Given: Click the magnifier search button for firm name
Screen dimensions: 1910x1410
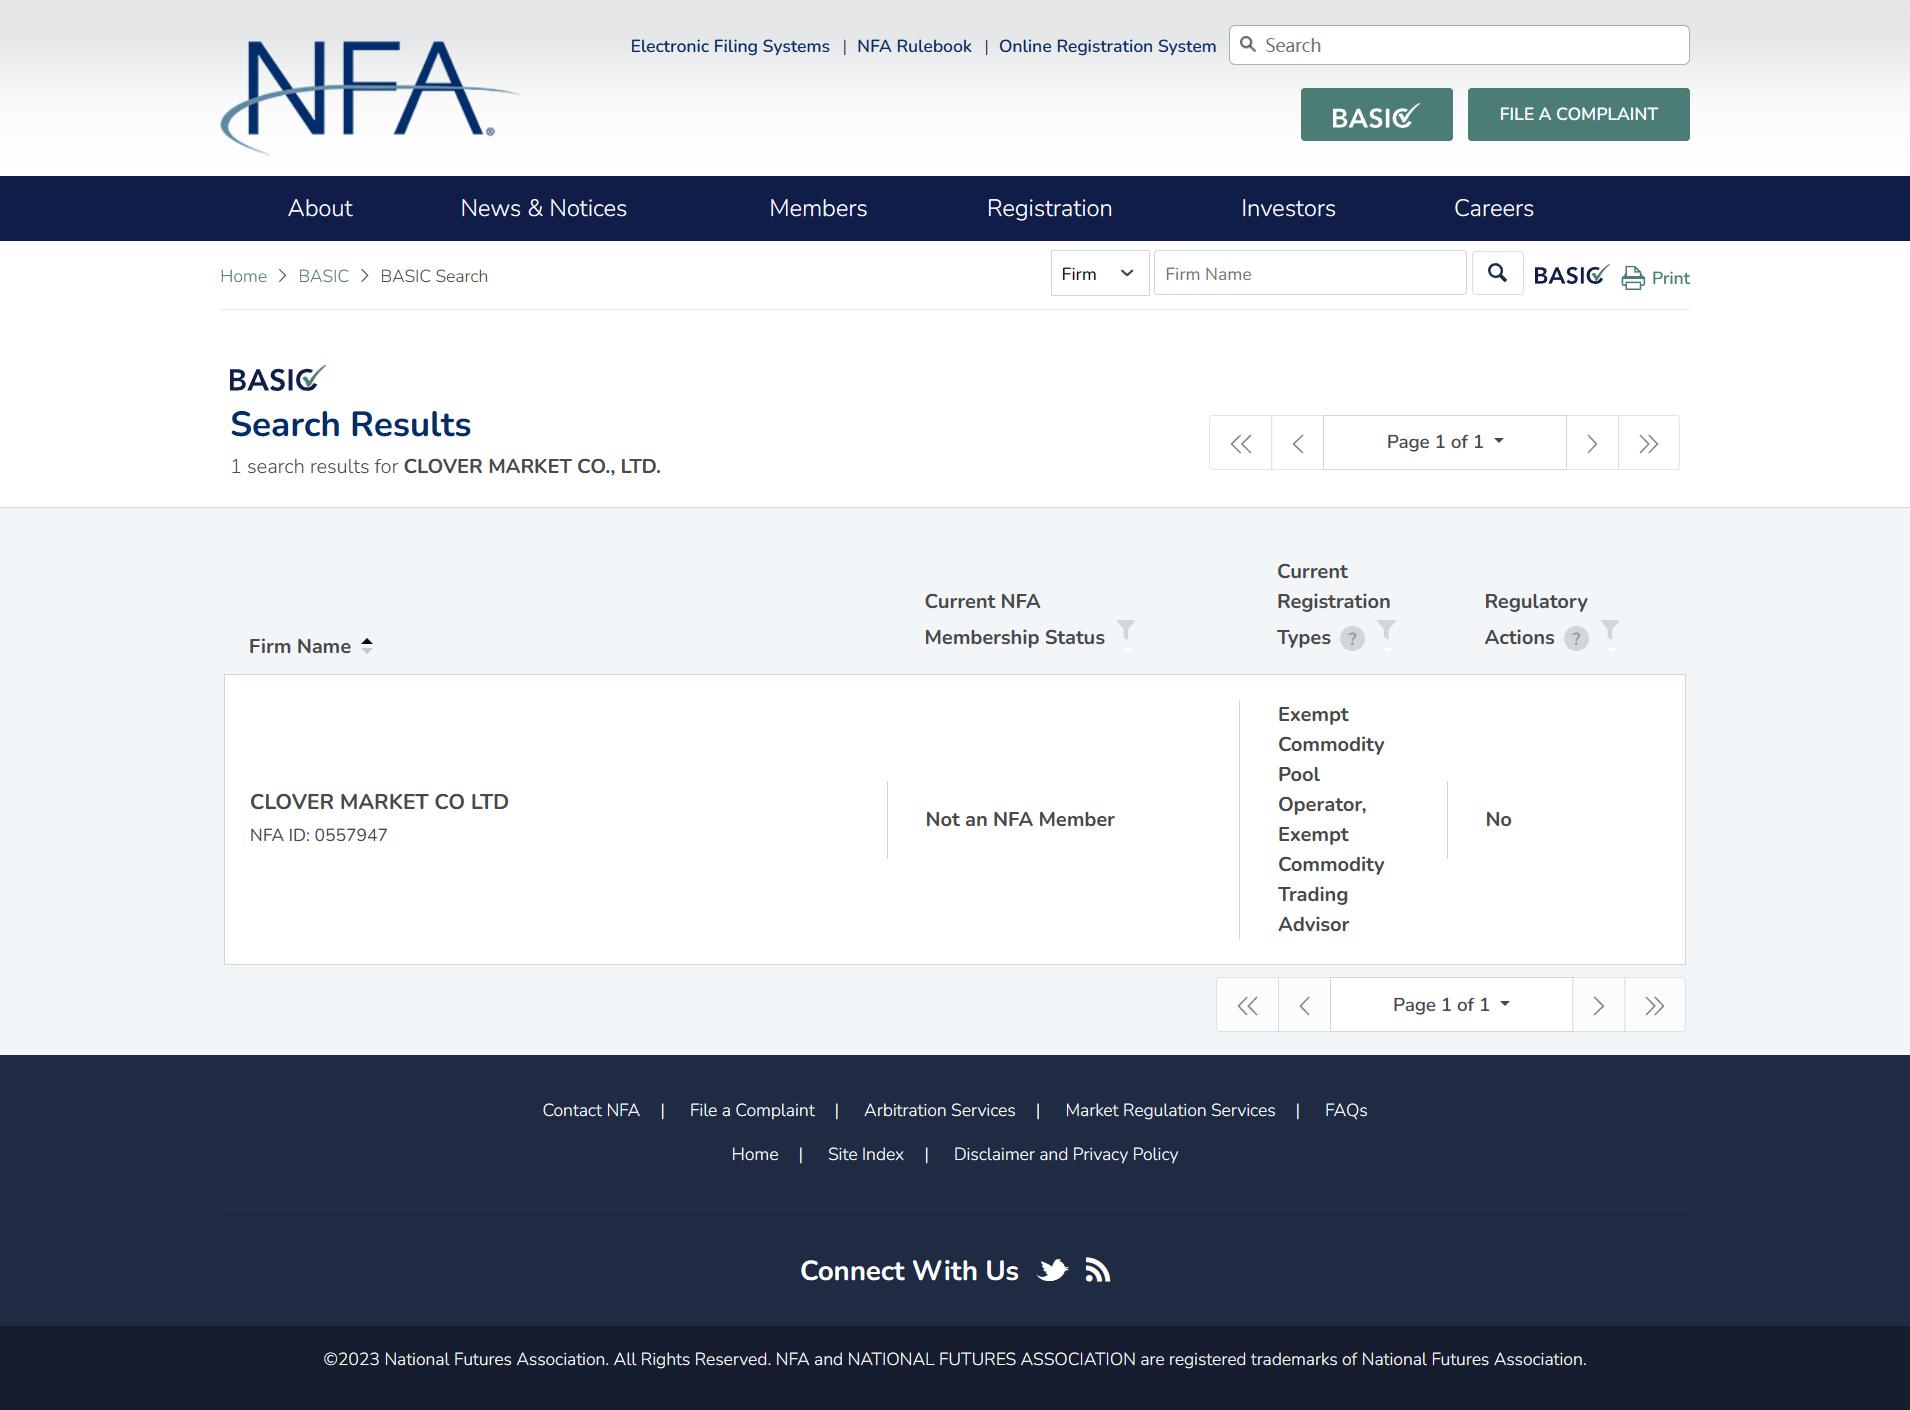Looking at the screenshot, I should (1497, 273).
